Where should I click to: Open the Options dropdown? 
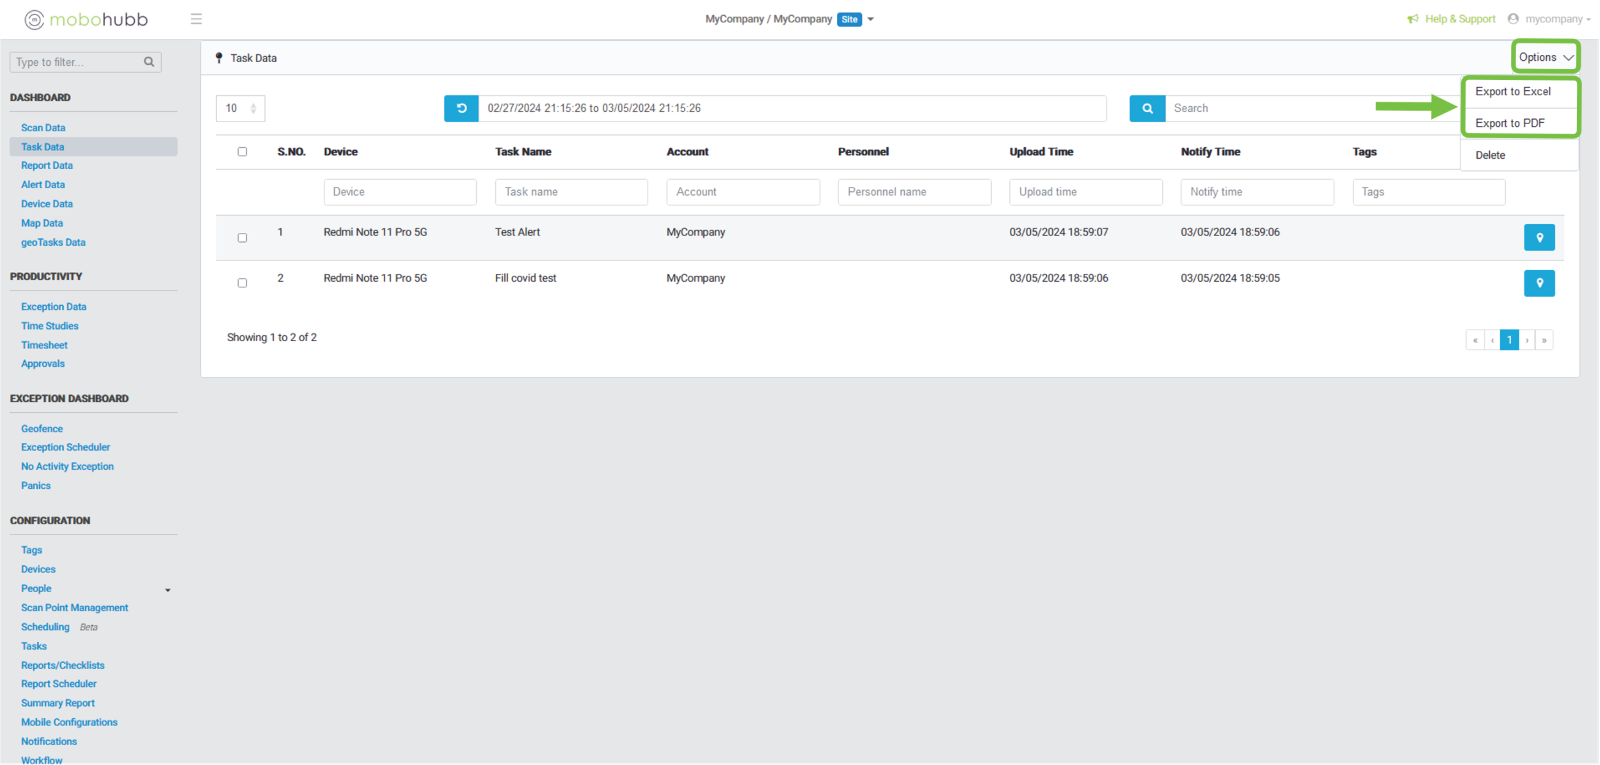tap(1545, 57)
